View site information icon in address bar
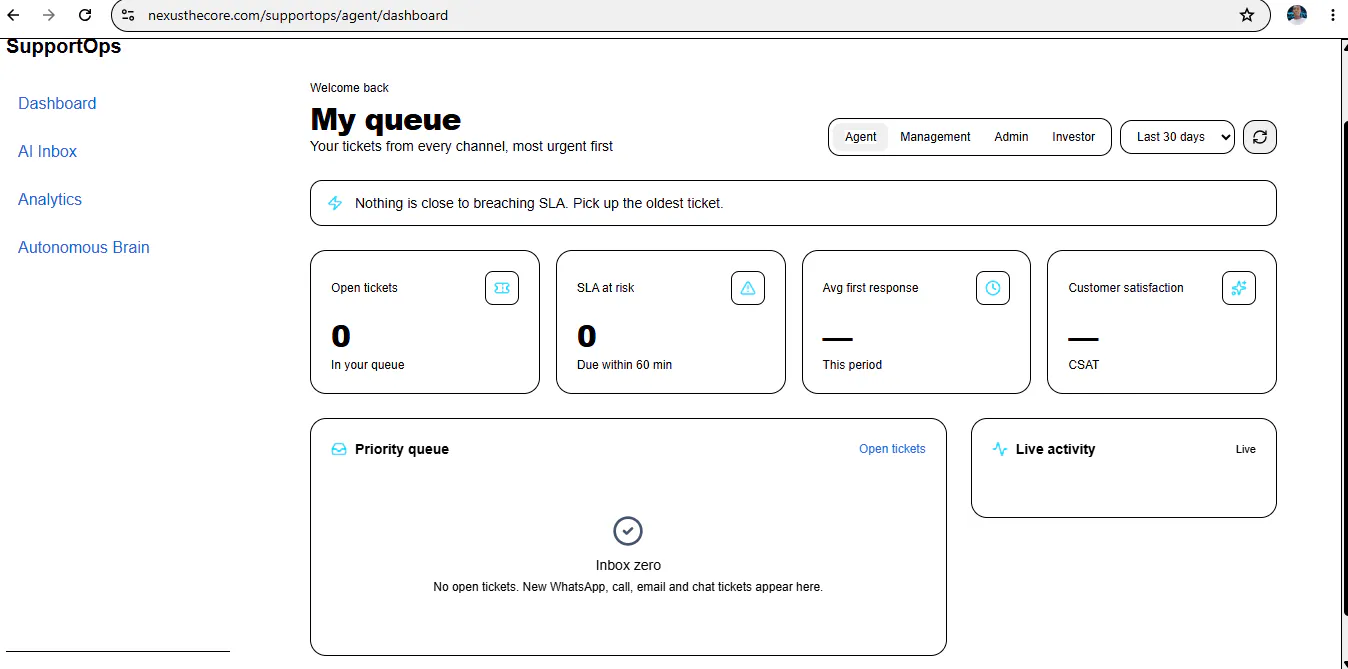Screen dimensions: 1348x669 point(128,15)
